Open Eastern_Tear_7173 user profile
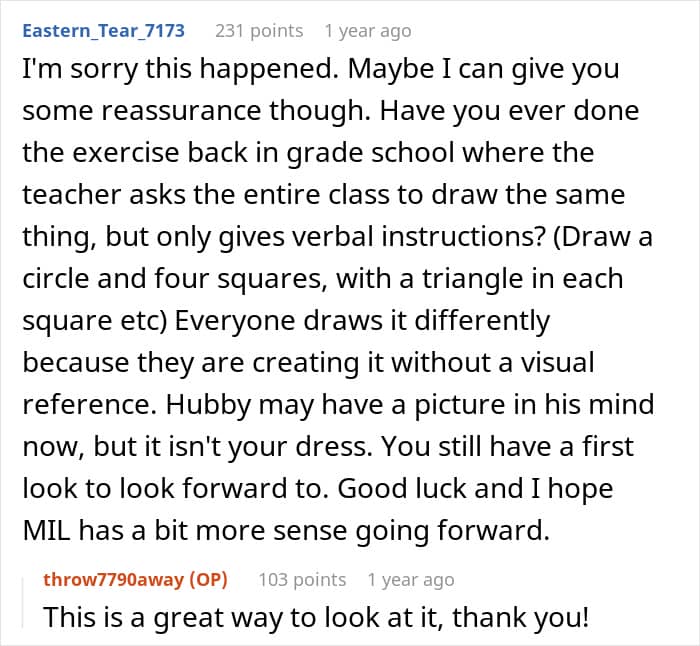Screen dimensions: 700x646 pos(104,31)
